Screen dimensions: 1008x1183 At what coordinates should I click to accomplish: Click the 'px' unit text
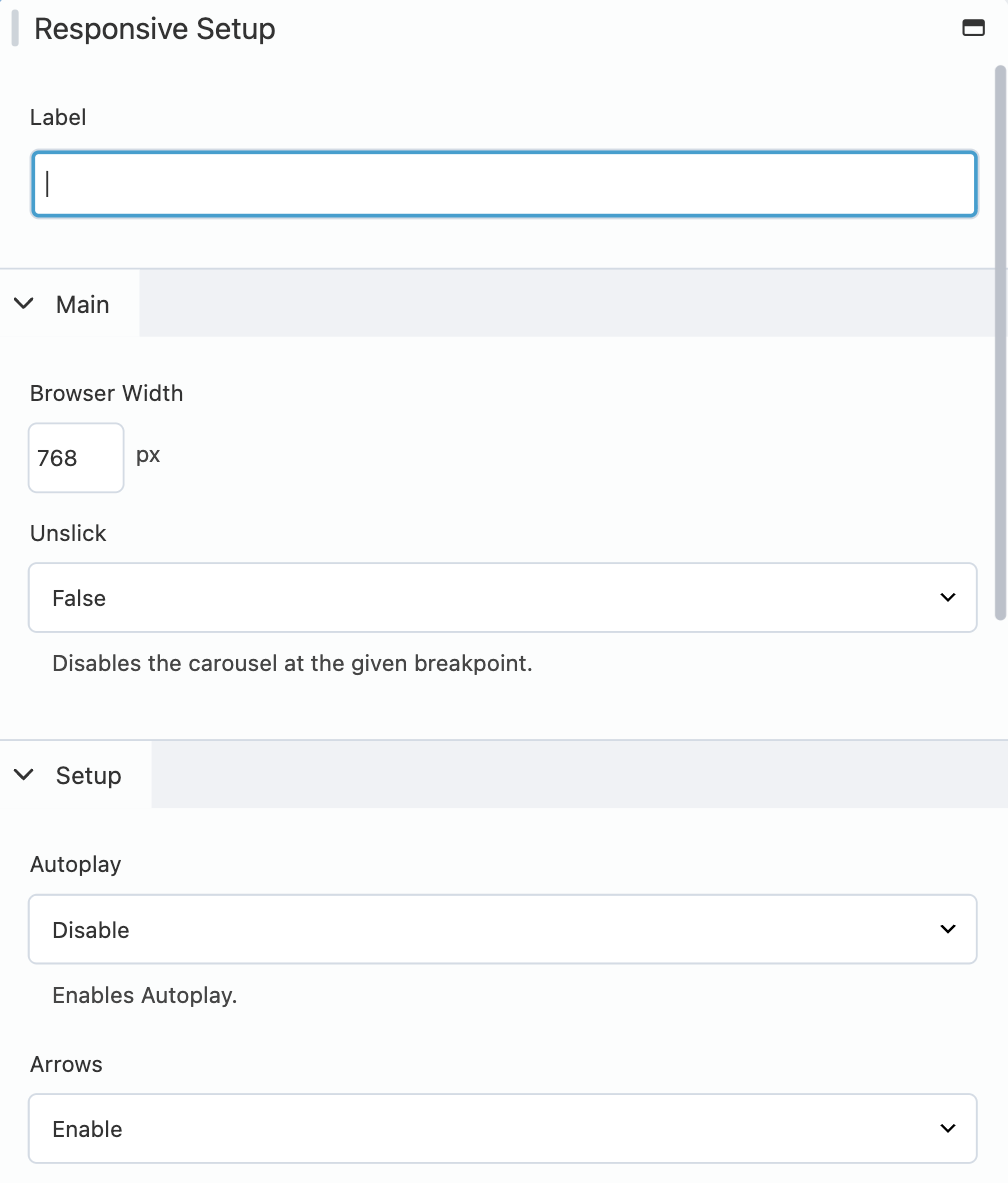click(148, 456)
